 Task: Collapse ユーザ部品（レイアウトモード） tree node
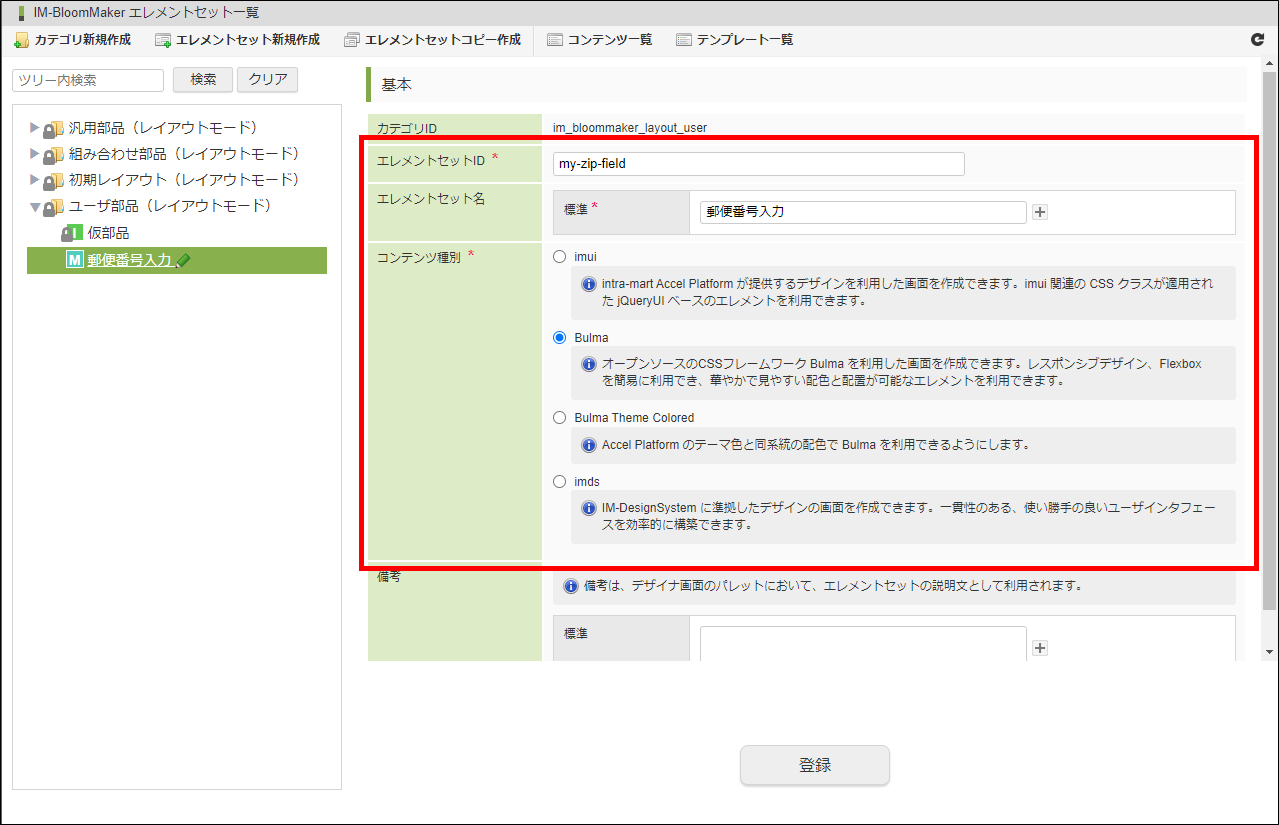(35, 207)
